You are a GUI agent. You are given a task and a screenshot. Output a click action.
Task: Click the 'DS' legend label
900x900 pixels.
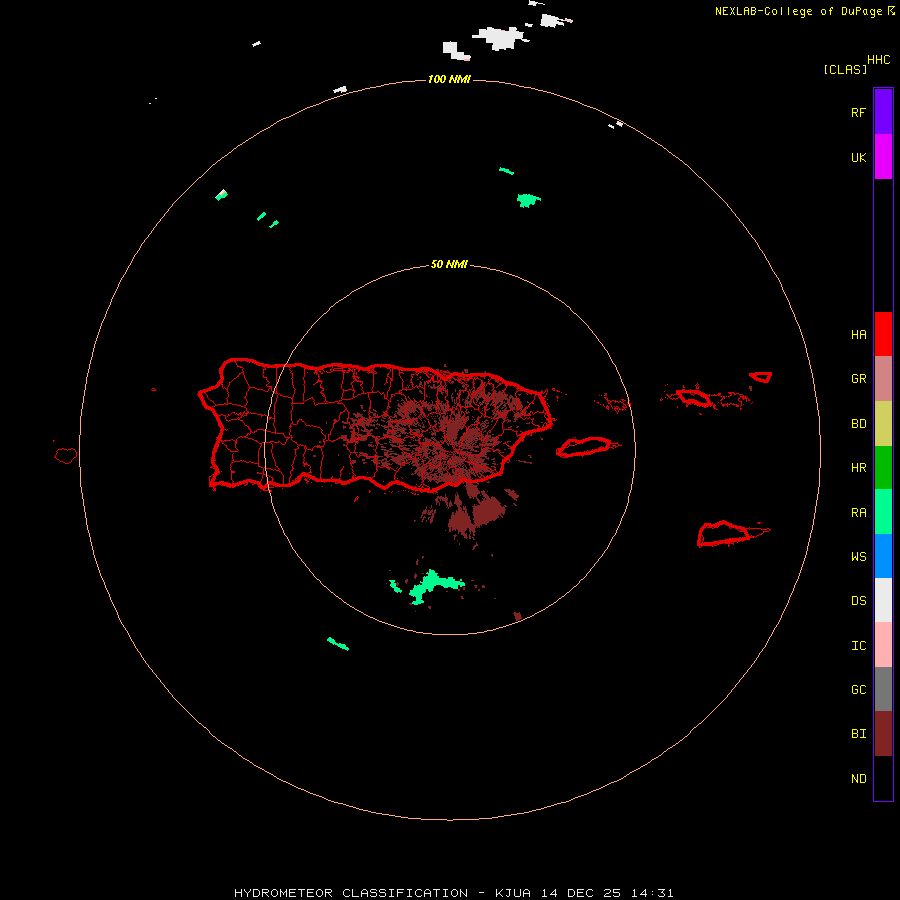click(x=858, y=601)
